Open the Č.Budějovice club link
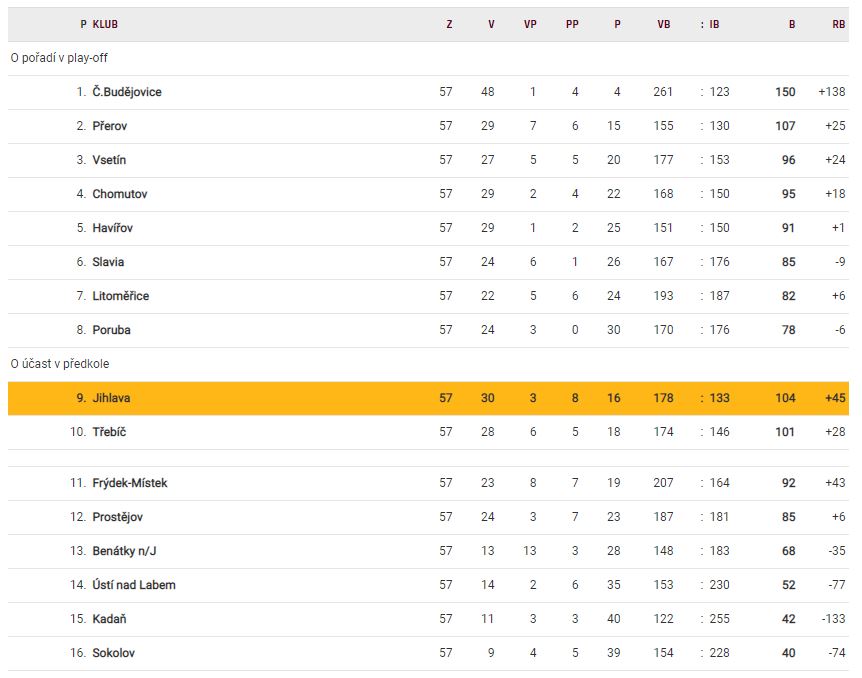862x678 pixels. 127,92
